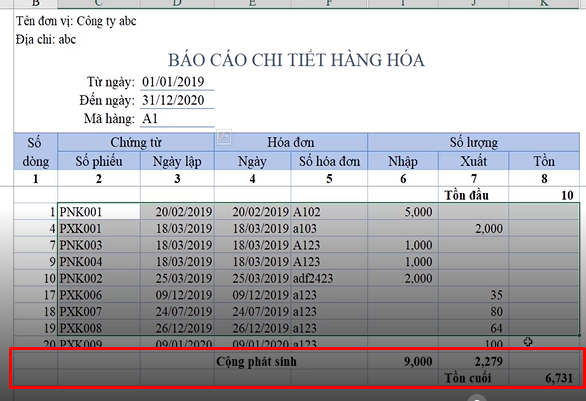Click the Xuất total cell 2,279
Image resolution: width=586 pixels, height=401 pixels.
(x=473, y=361)
